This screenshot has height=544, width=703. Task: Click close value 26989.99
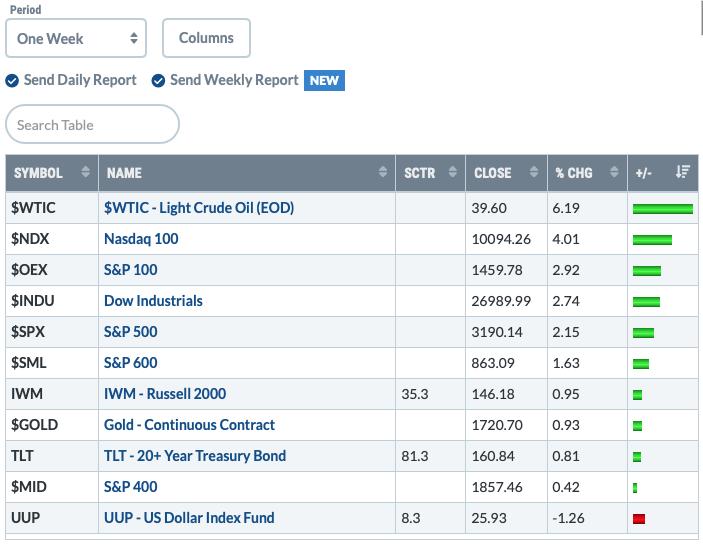pos(501,301)
